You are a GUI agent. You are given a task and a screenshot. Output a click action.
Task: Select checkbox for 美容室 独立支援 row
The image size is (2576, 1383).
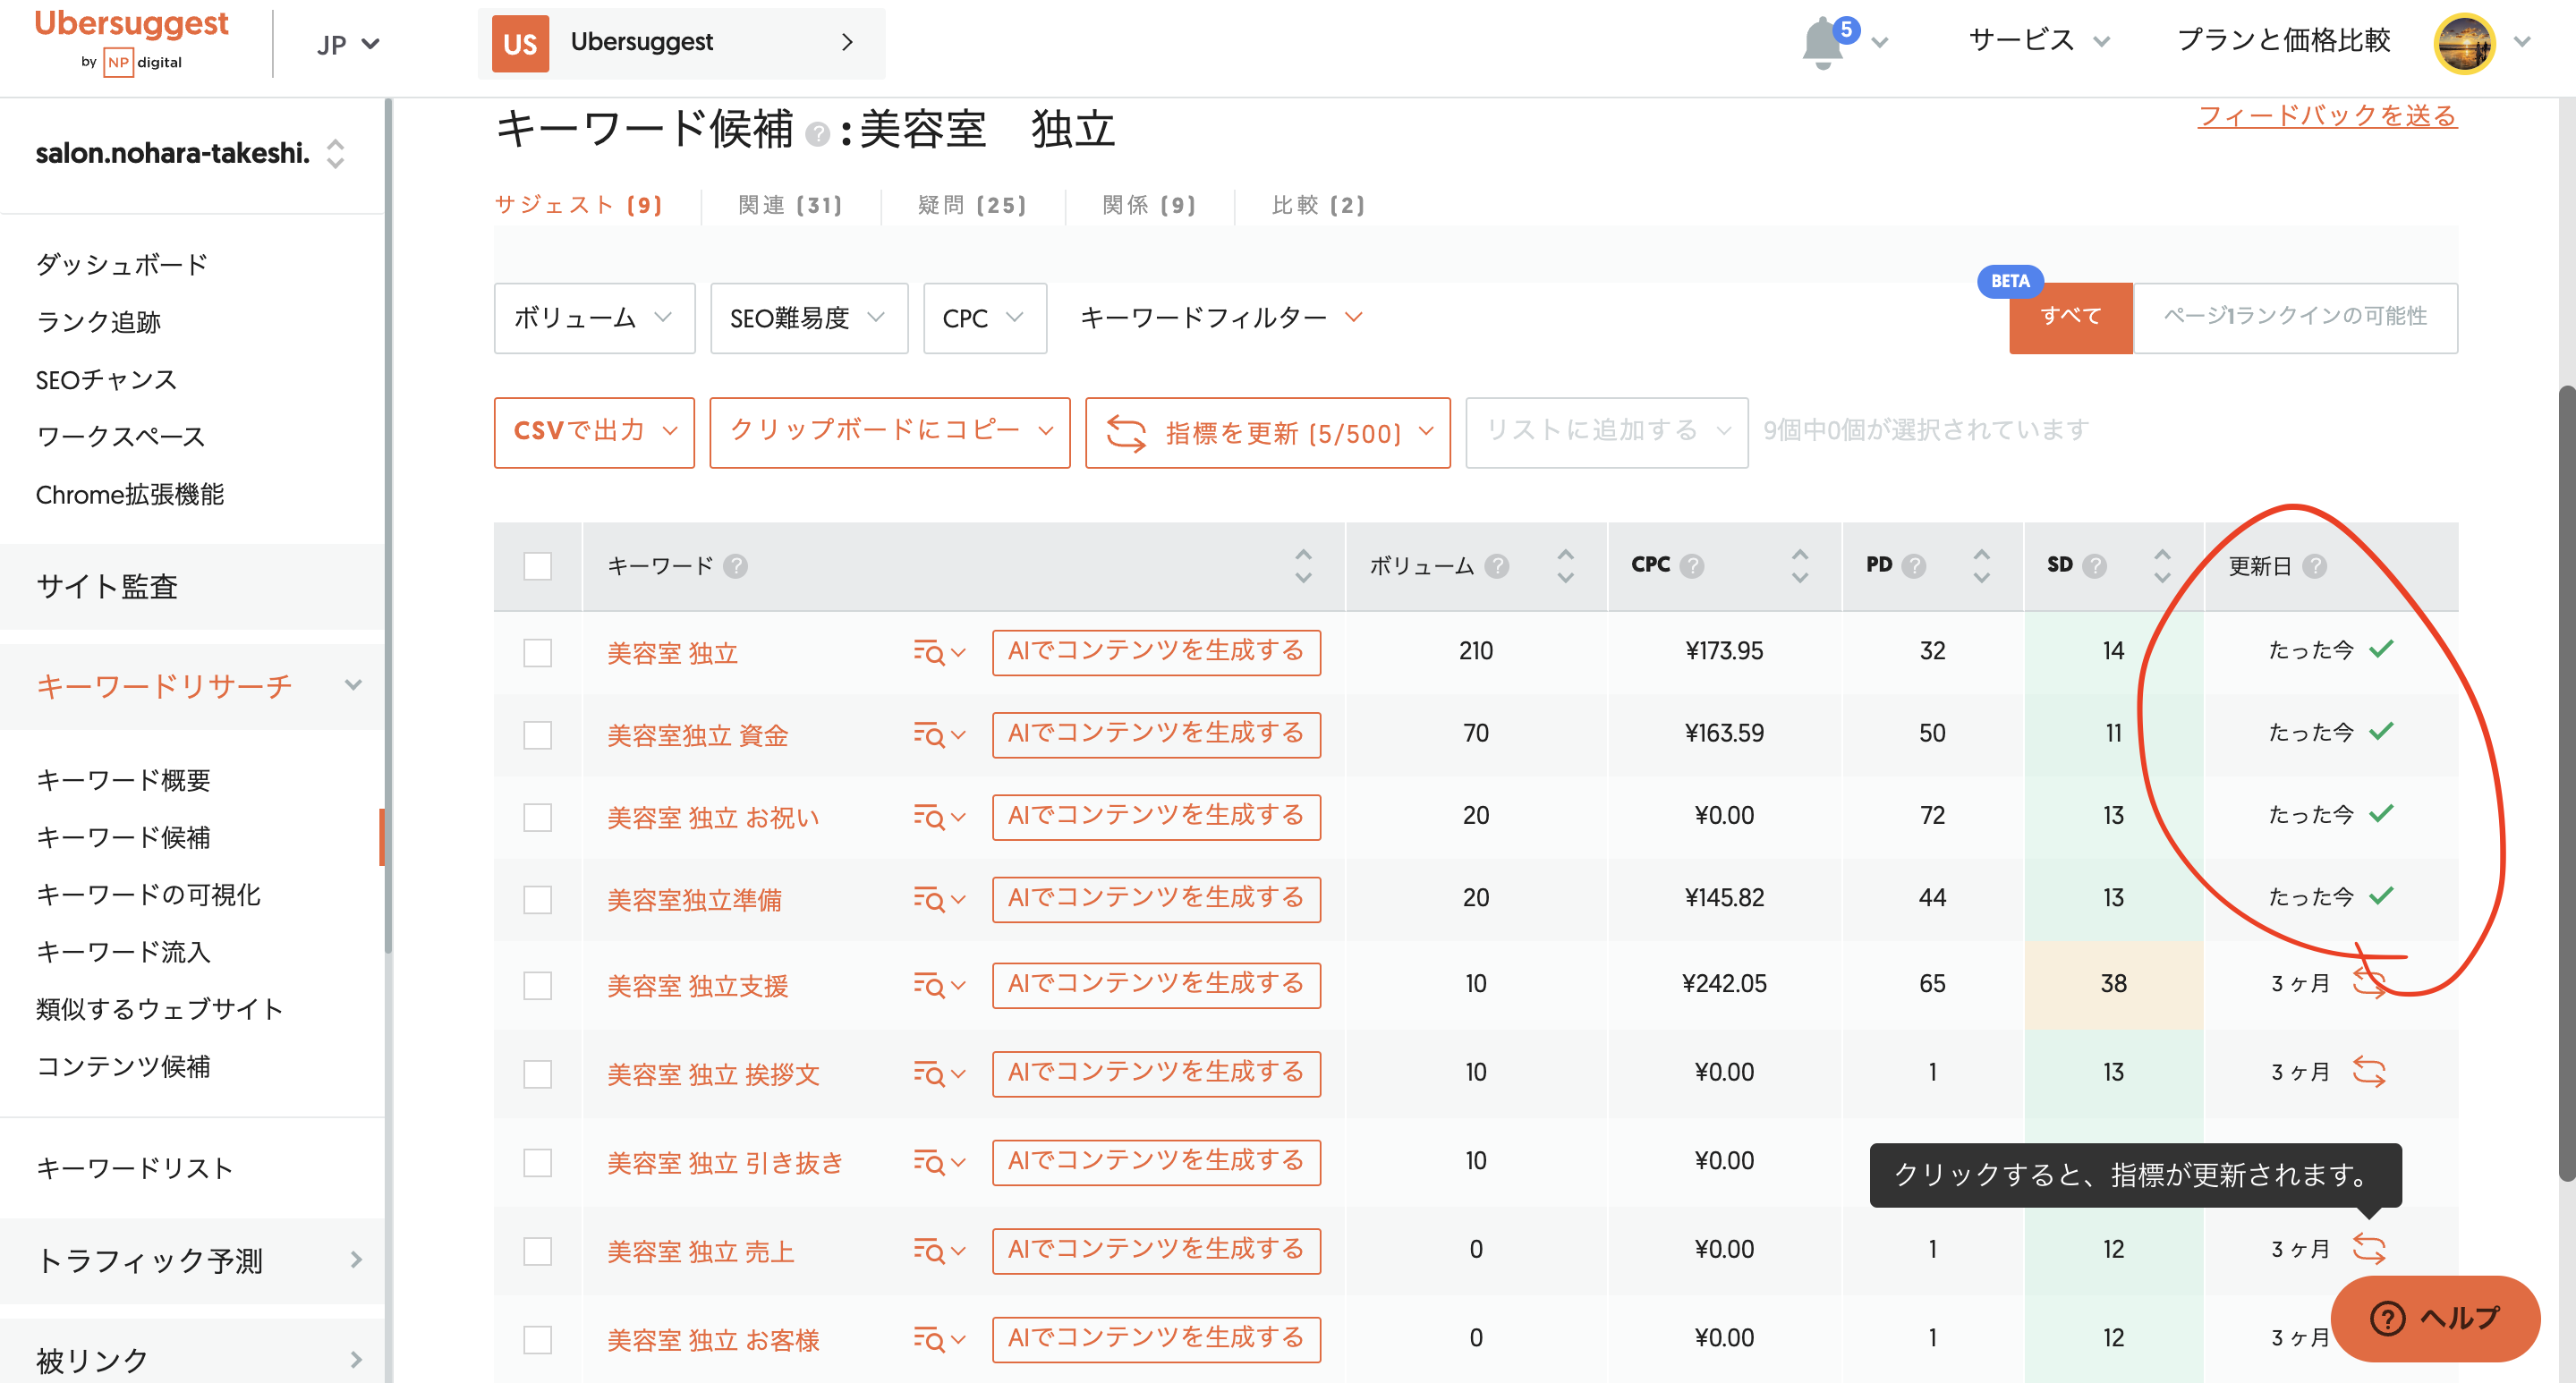click(x=537, y=985)
